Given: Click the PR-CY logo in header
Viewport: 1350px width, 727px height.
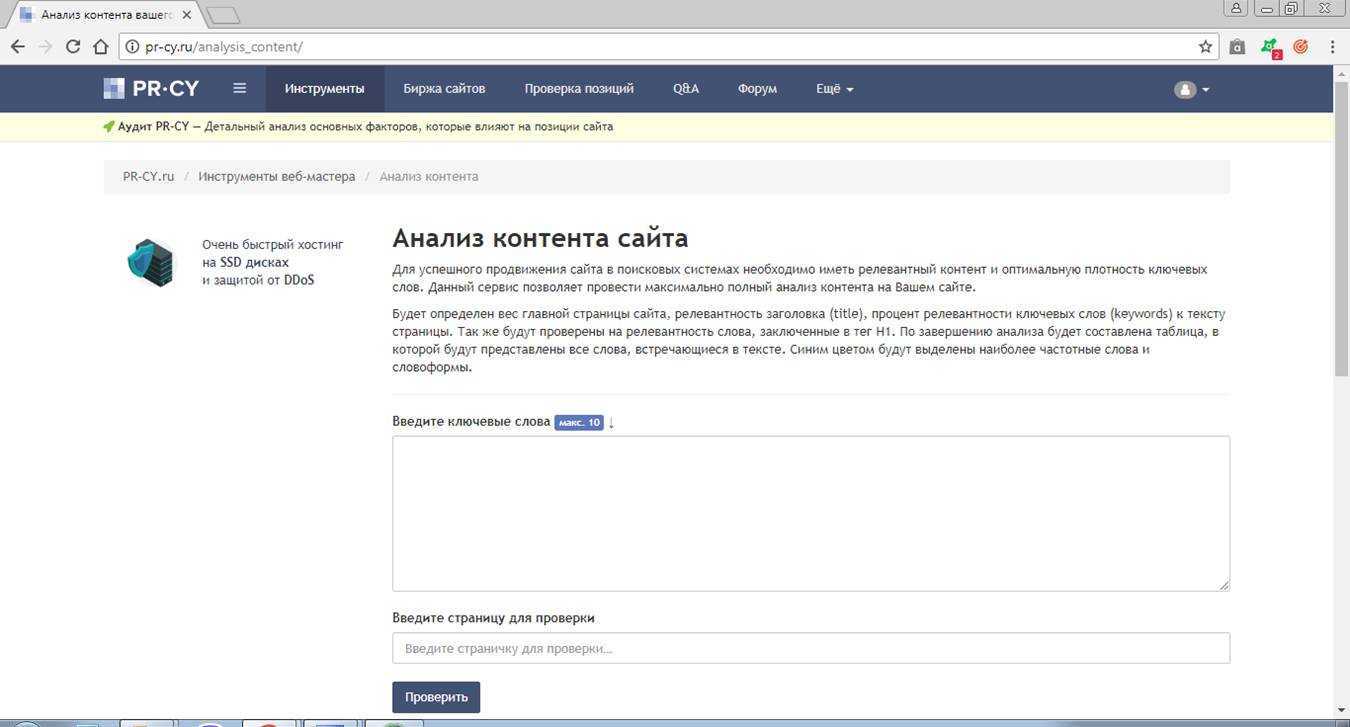Looking at the screenshot, I should click(x=151, y=89).
